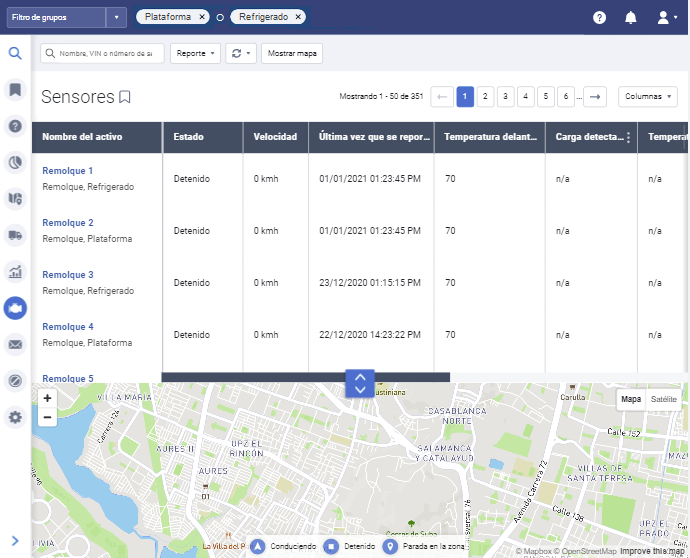Click the Filtro de grupos field
This screenshot has height=558, width=690.
(x=56, y=18)
